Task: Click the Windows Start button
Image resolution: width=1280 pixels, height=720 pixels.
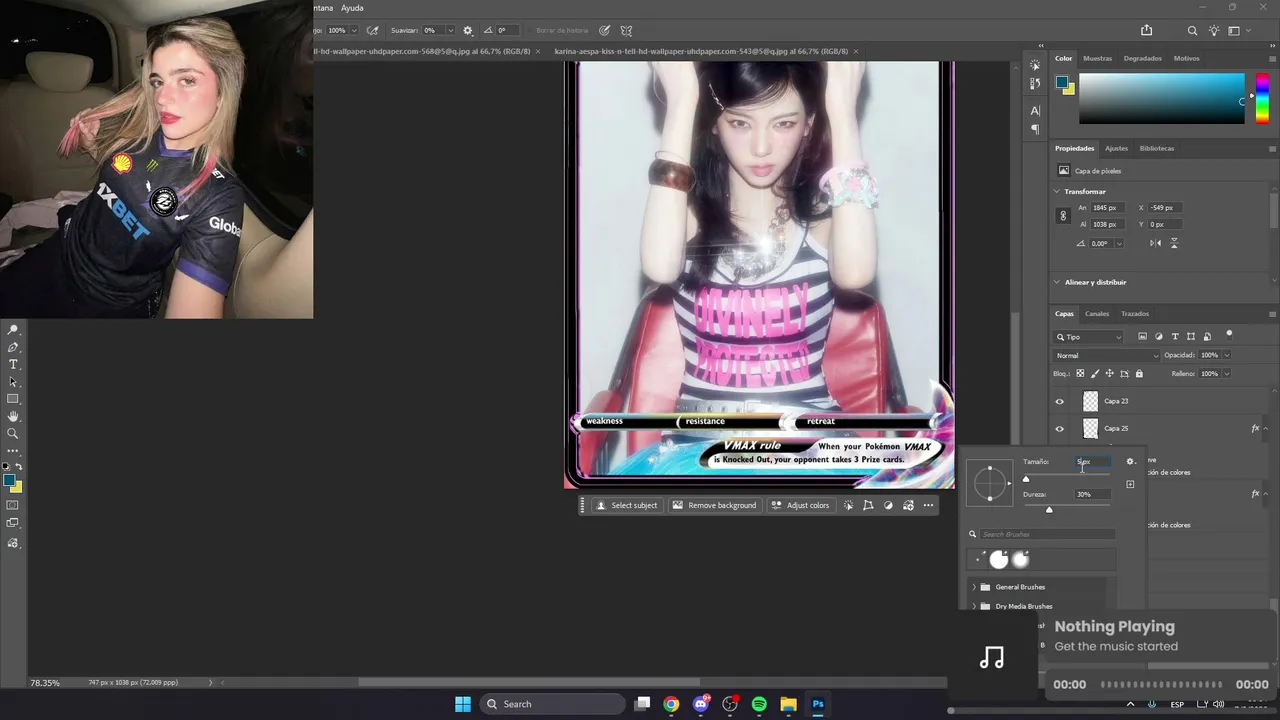Action: coord(463,704)
